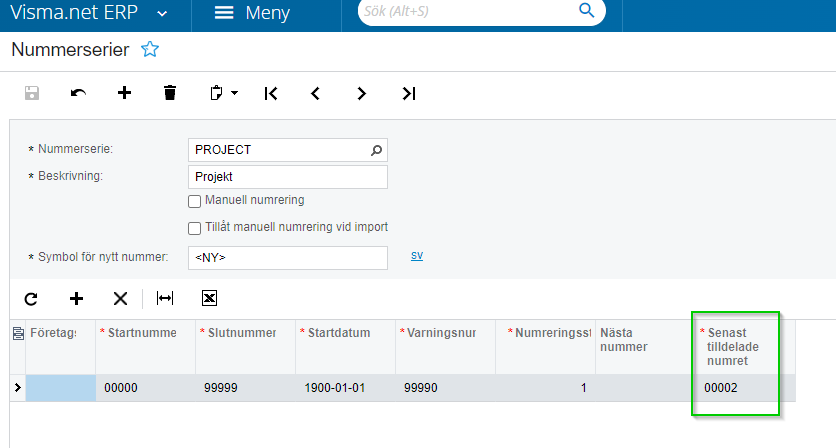Select the Startnummer cell 00000

tap(146, 388)
